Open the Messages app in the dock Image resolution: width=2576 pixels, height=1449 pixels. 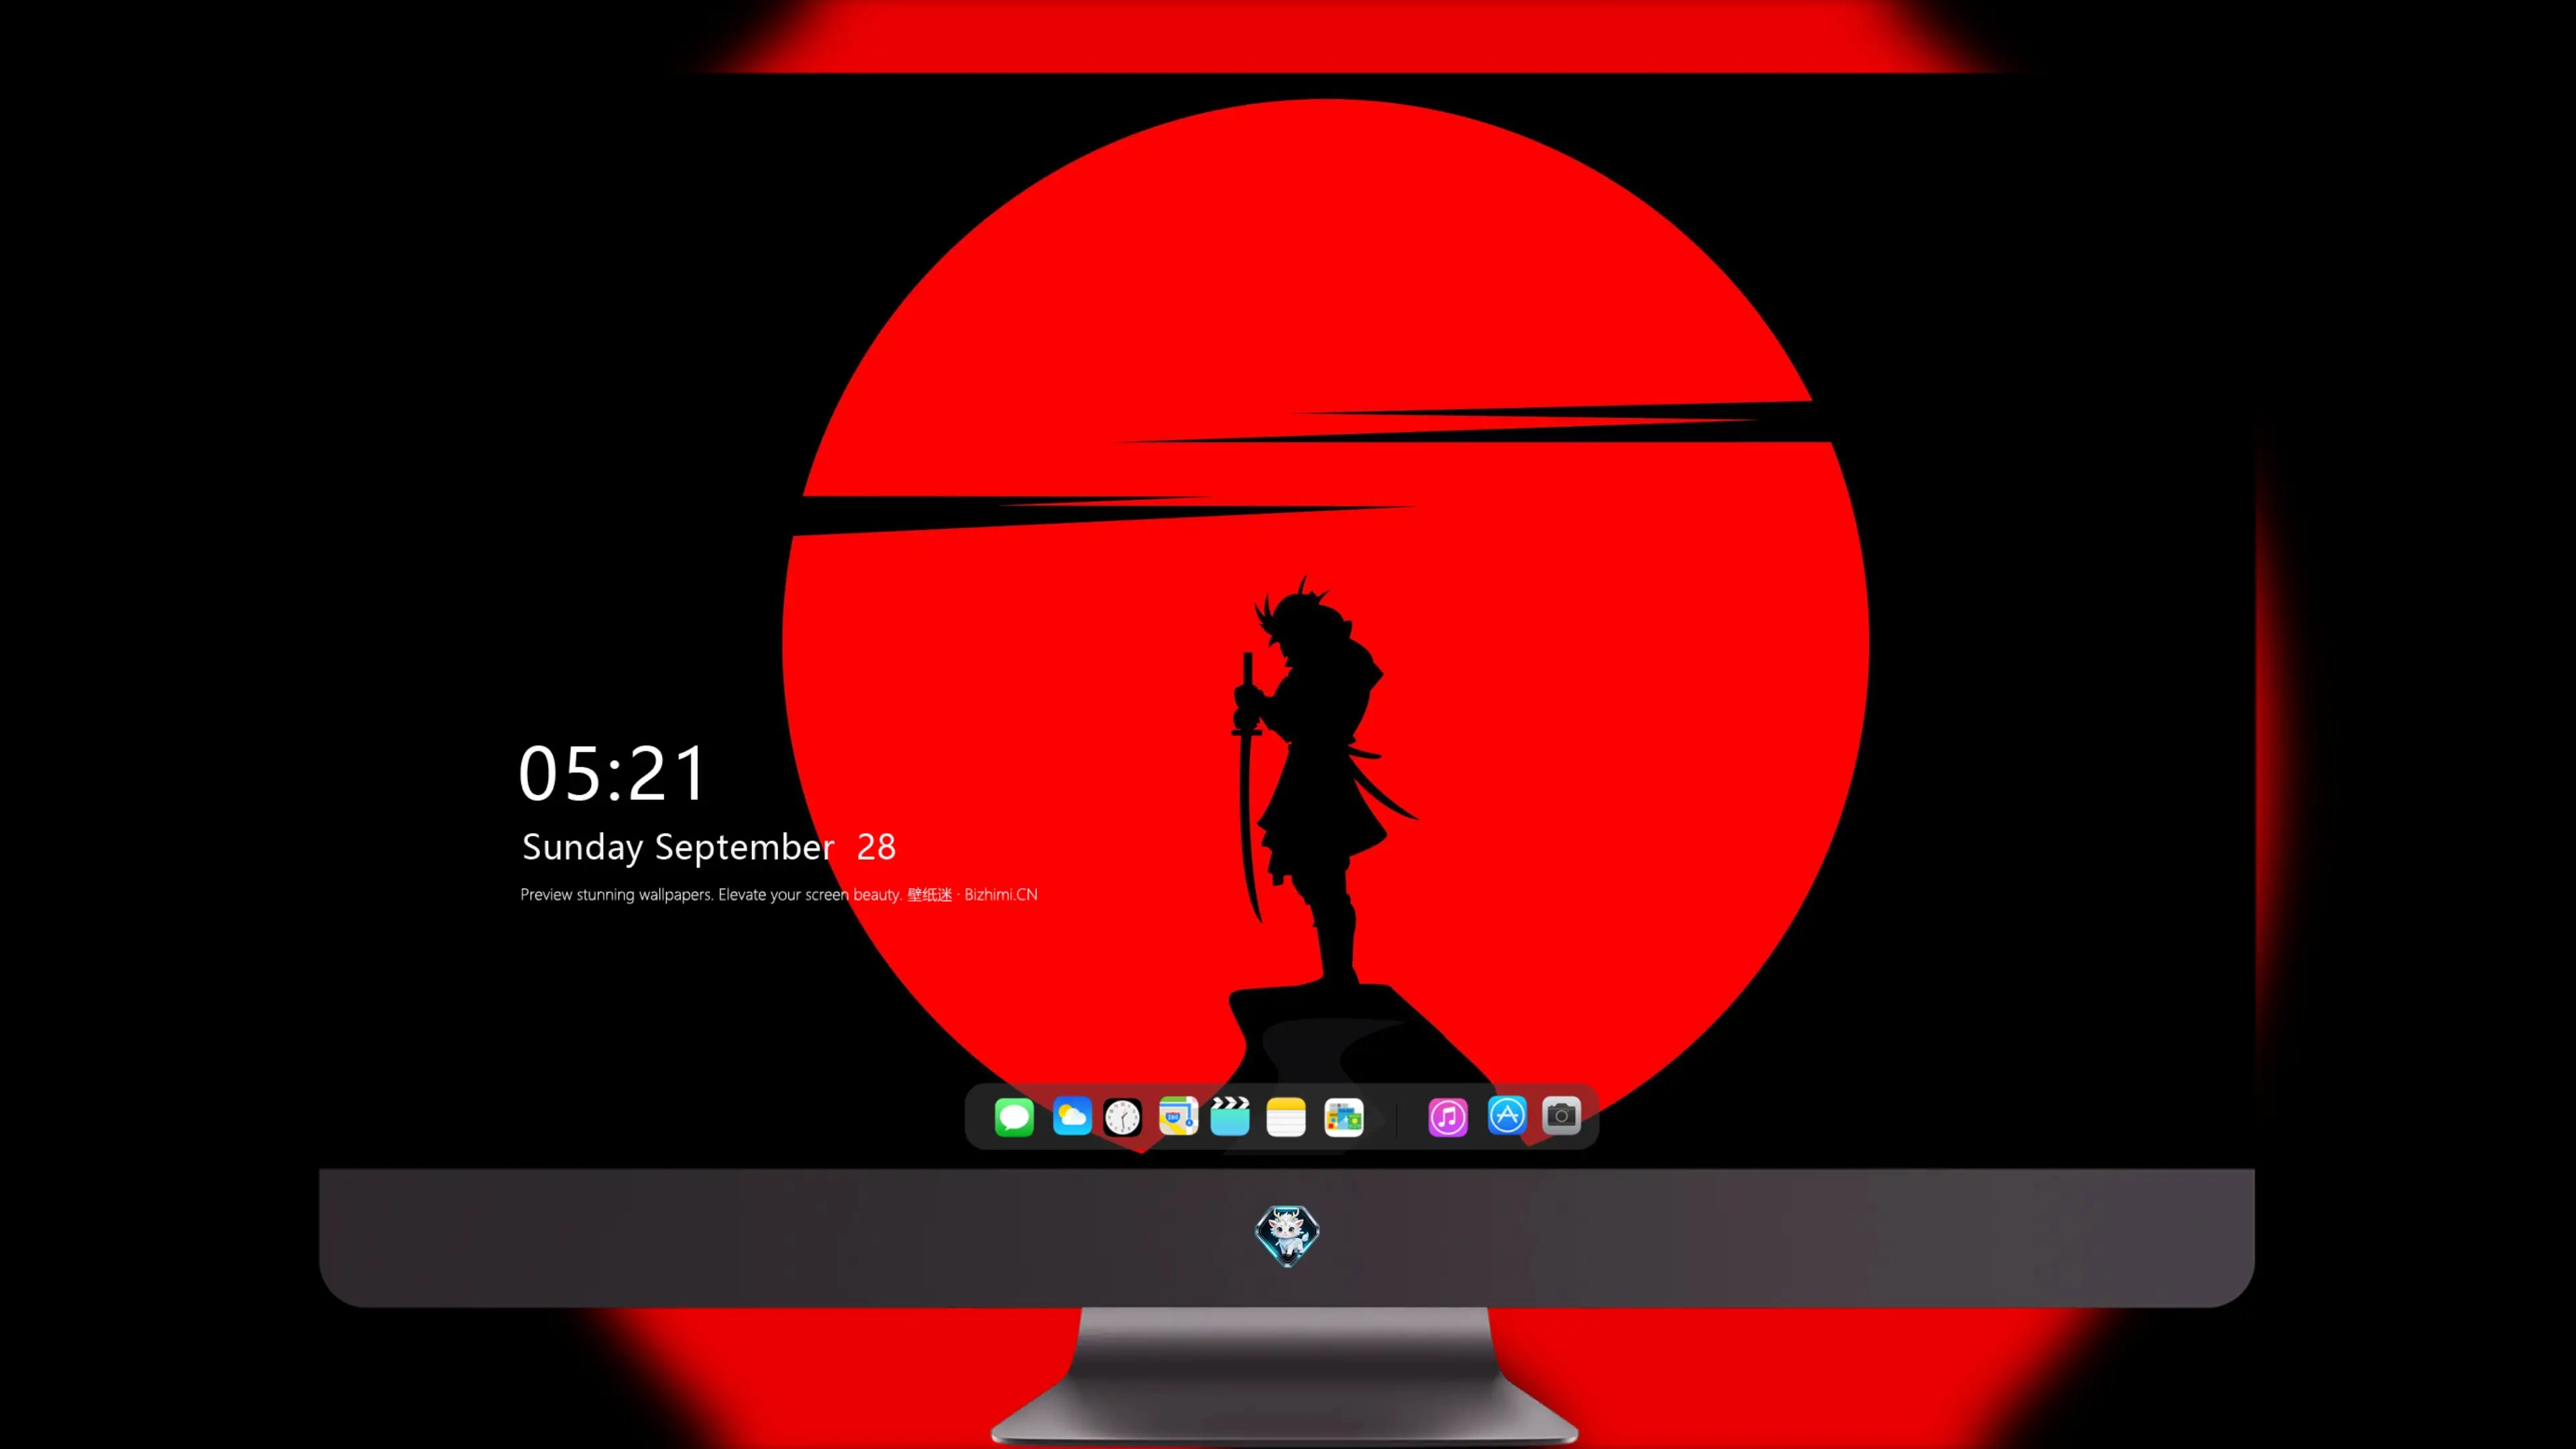(1014, 1117)
